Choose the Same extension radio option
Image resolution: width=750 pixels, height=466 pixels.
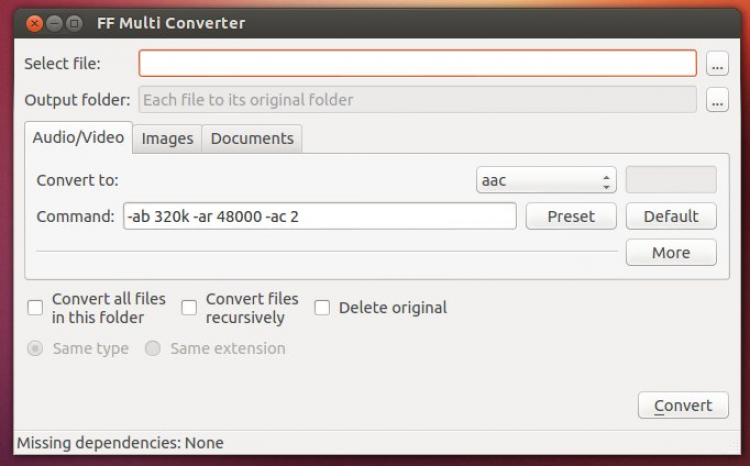(x=153, y=349)
